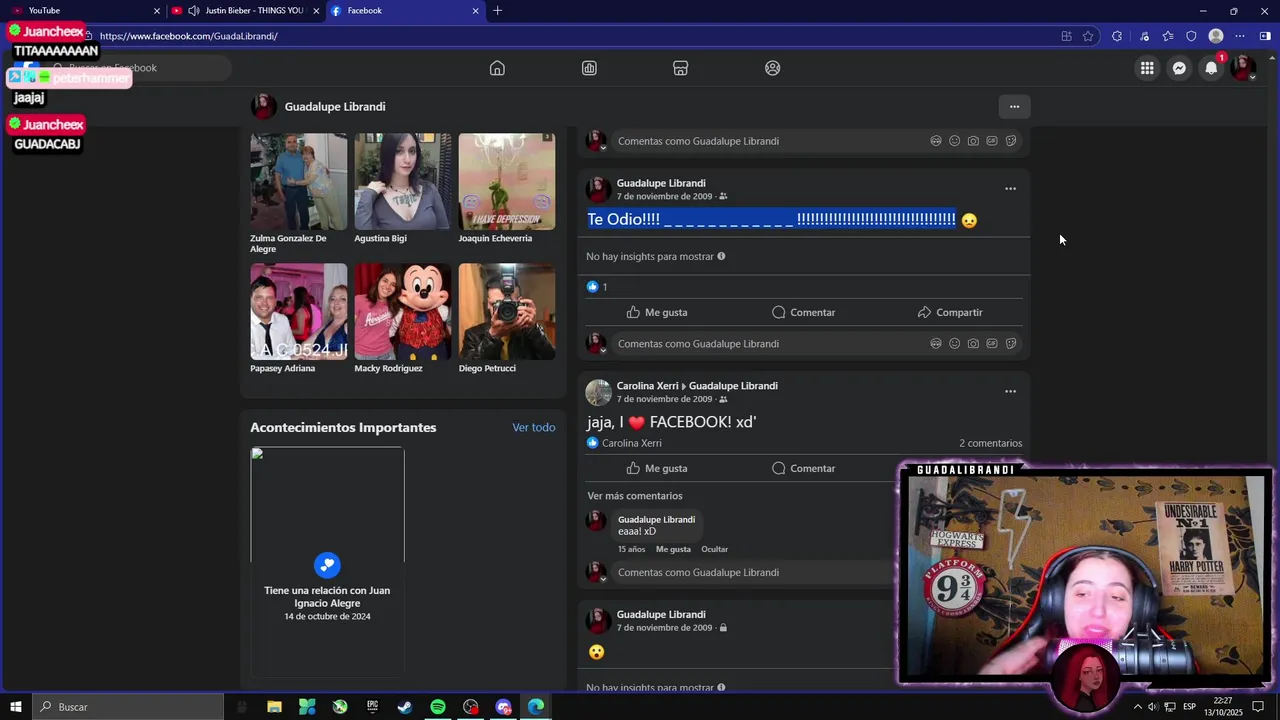Open the relationship event with Juan Ignacio Alegre
The height and width of the screenshot is (720, 1280).
coord(327,562)
